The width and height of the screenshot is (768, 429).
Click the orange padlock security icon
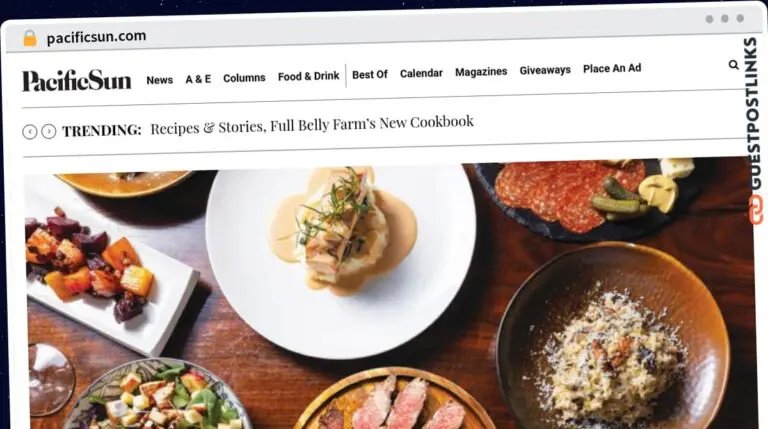[x=30, y=38]
